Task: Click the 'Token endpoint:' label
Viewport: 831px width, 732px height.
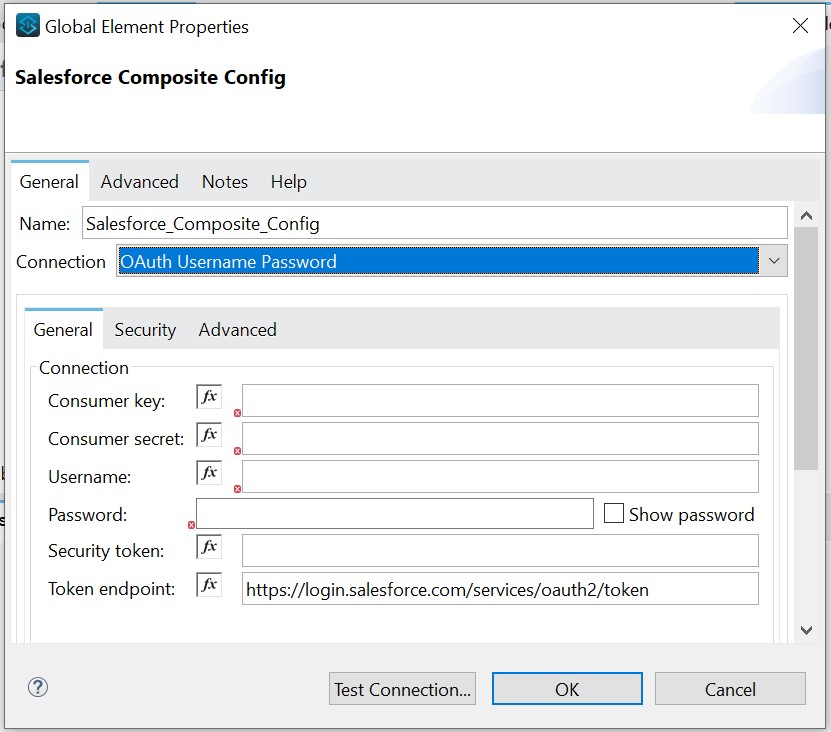Action: pos(111,589)
